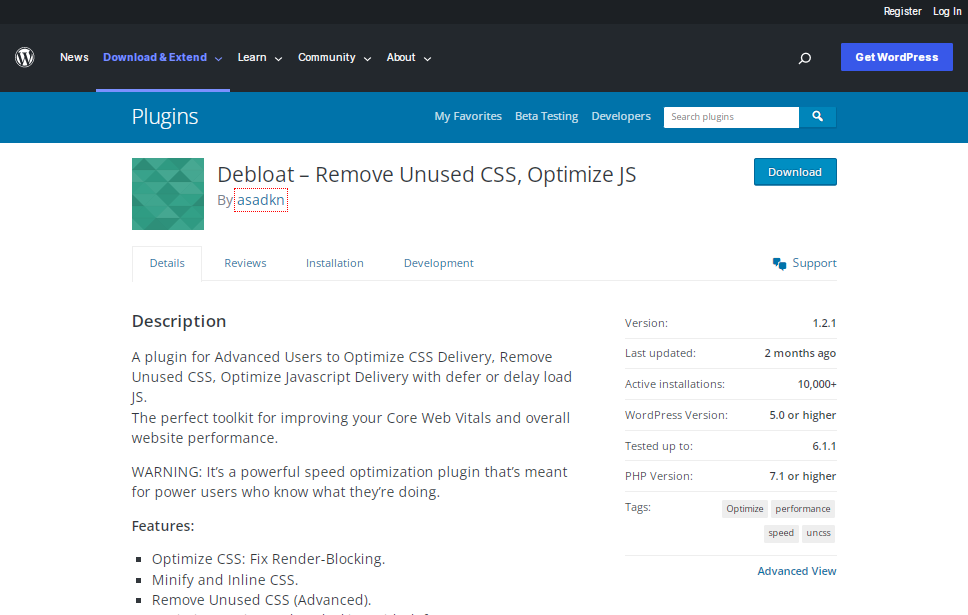Screen dimensions: 968x615
Task: Click the blue Download button
Action: tap(795, 172)
